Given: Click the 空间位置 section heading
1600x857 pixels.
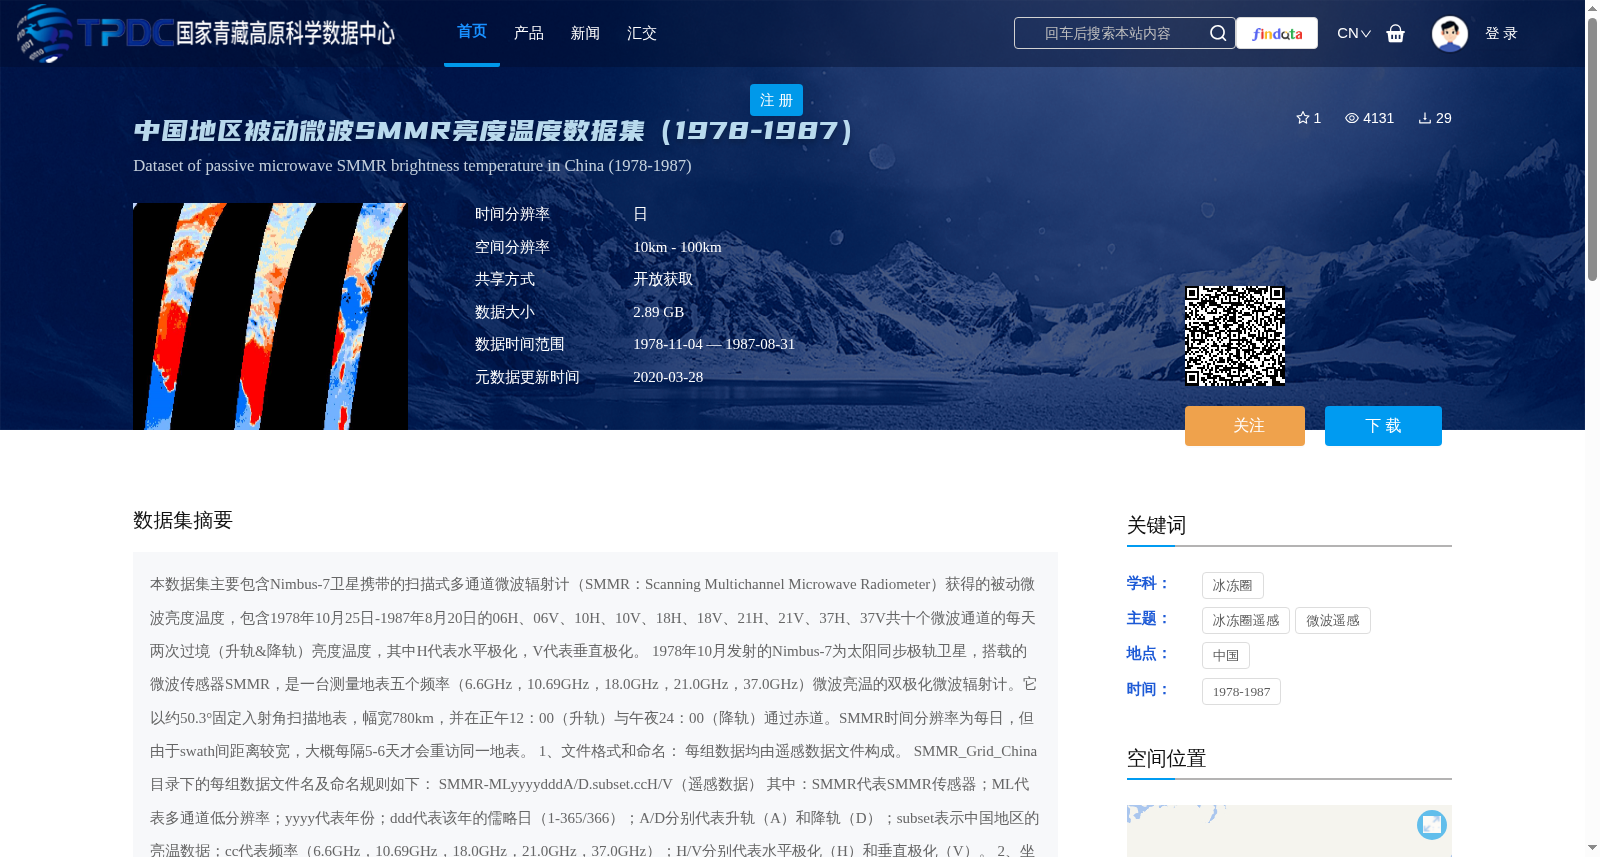Looking at the screenshot, I should (x=1166, y=758).
